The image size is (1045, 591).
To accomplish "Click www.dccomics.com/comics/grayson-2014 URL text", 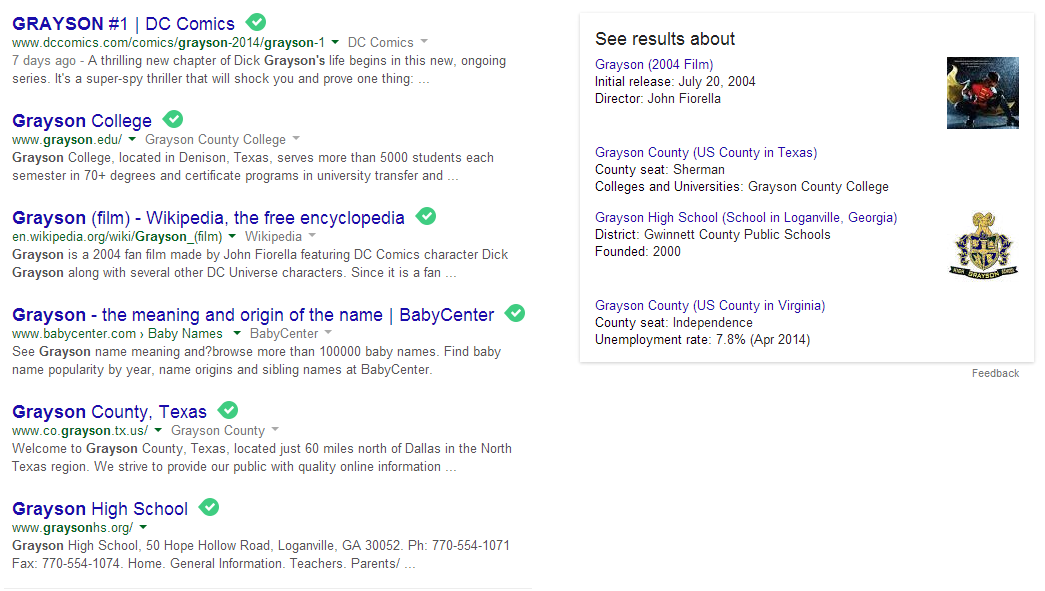I will coord(169,43).
